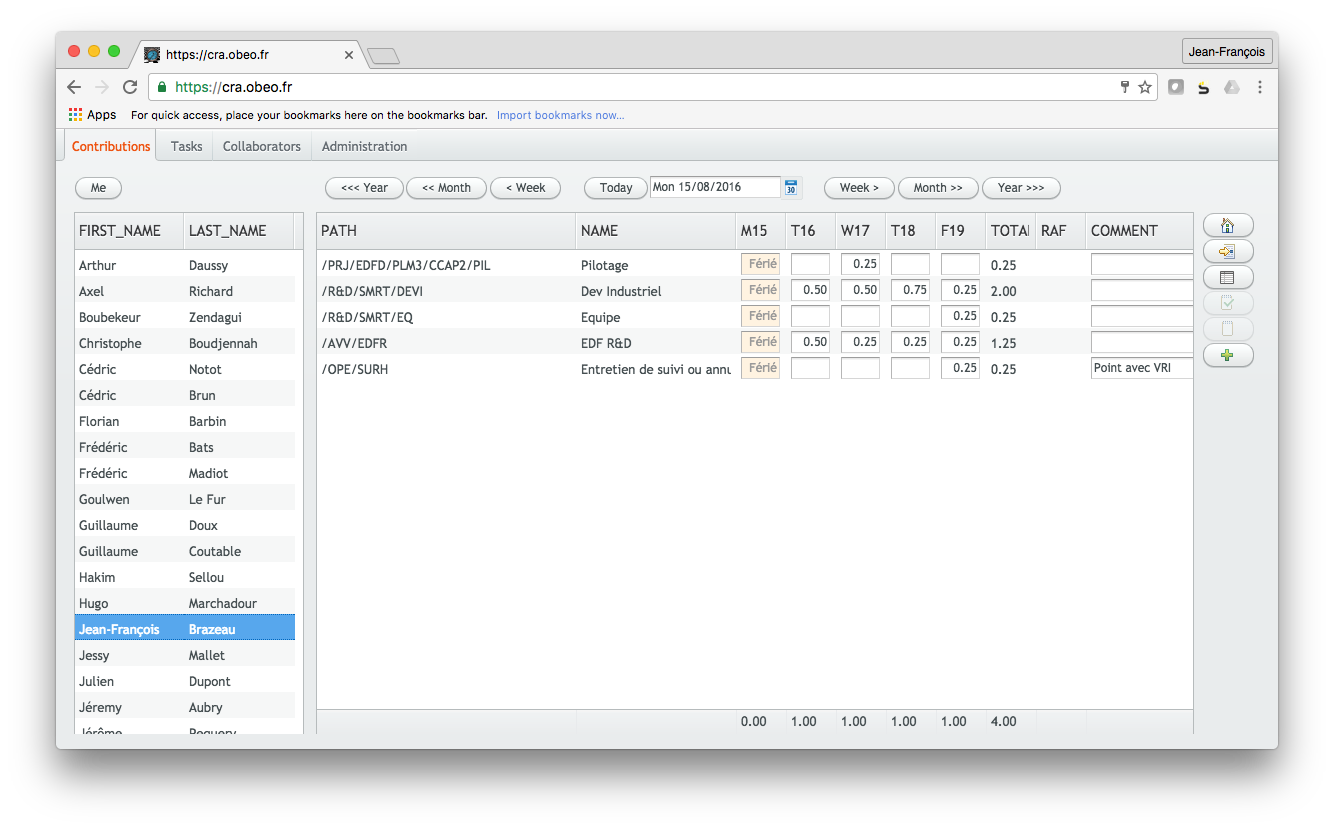Click the date field showing Mon 15/08/2016
The height and width of the screenshot is (829, 1334).
point(715,188)
